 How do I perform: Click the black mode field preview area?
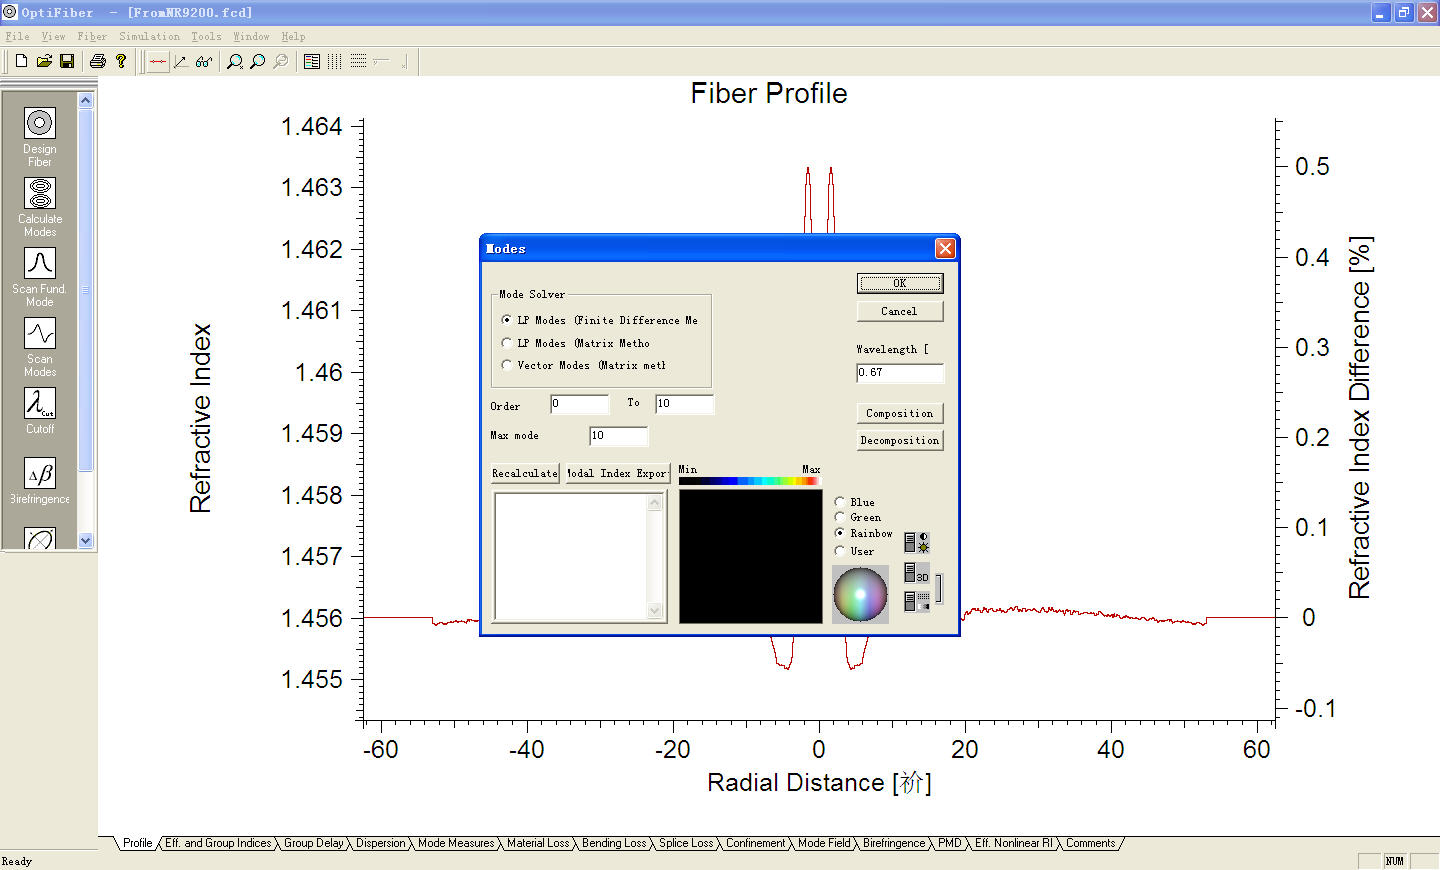[x=750, y=556]
